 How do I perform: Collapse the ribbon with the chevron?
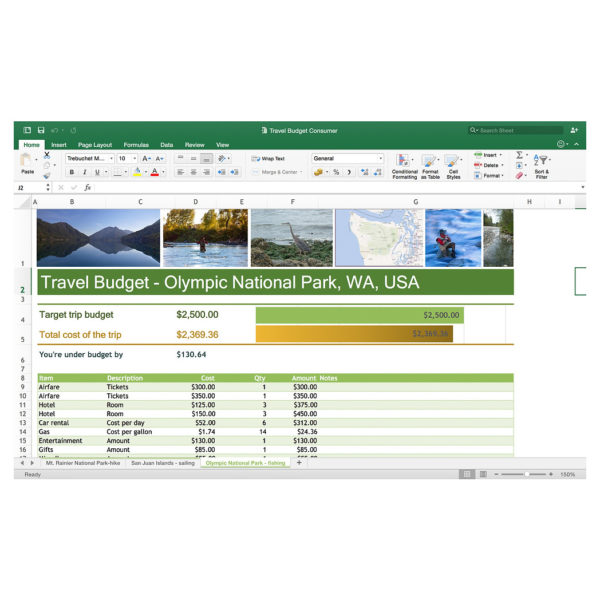577,144
